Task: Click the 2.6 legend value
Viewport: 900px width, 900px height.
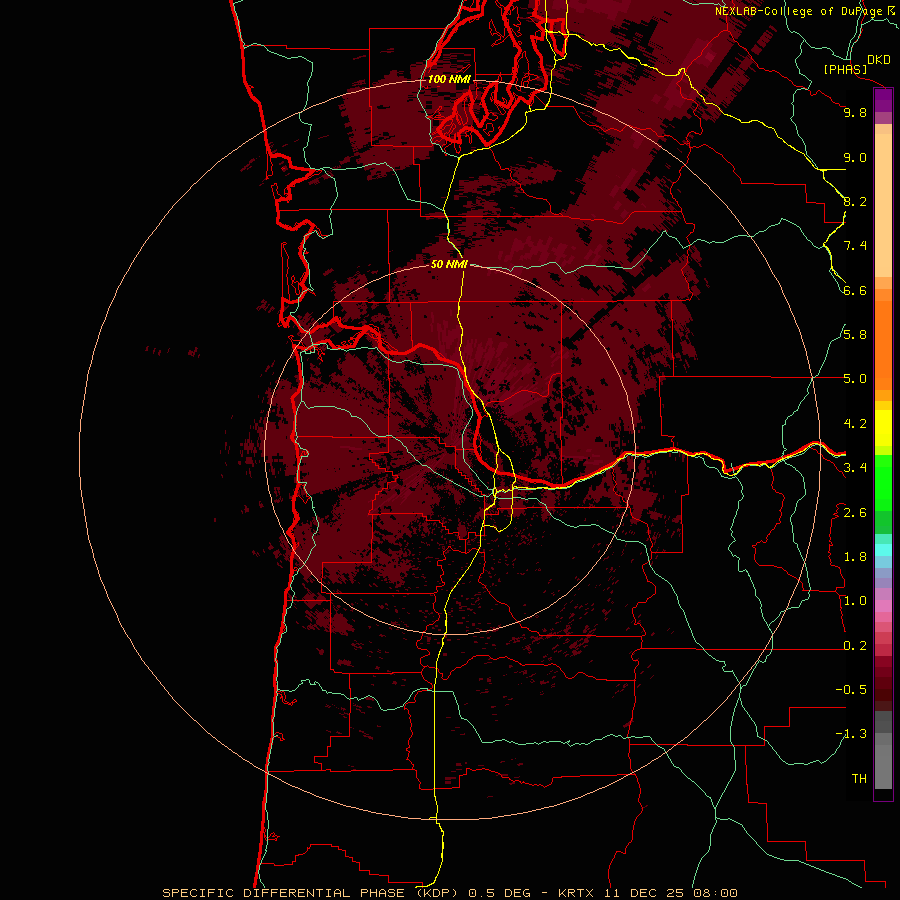Action: coord(855,513)
